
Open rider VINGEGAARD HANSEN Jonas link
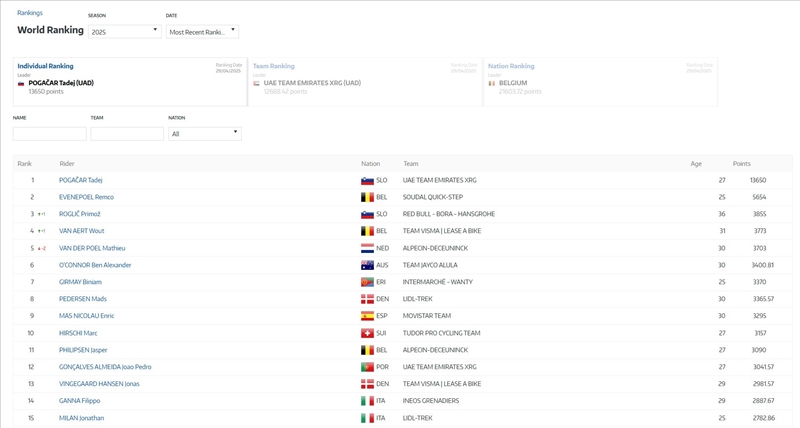point(99,384)
